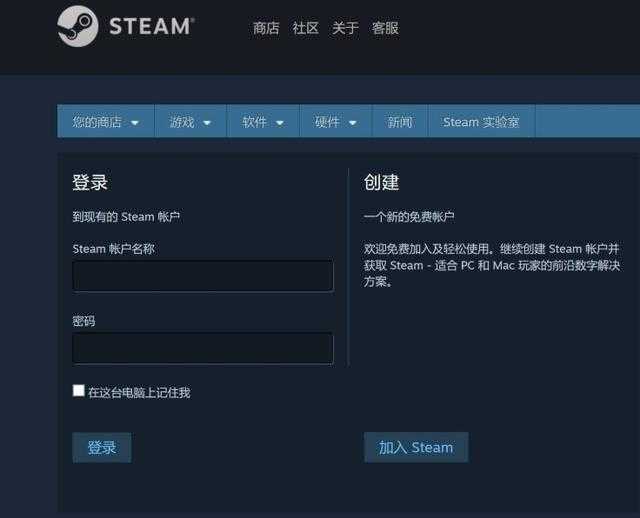Click into the 密码 password field
Screen dimensions: 640x518
point(203,348)
